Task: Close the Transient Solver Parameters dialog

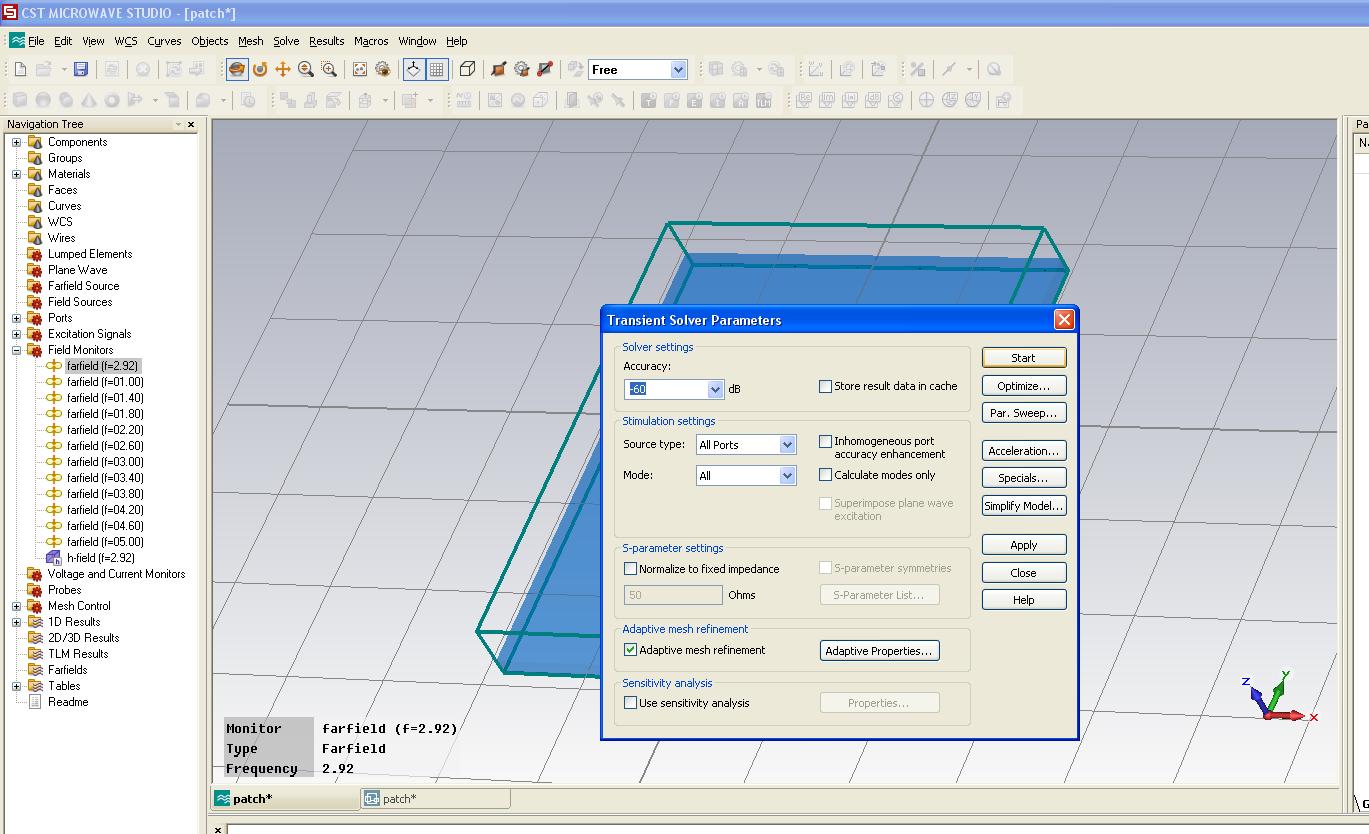Action: click(1064, 320)
